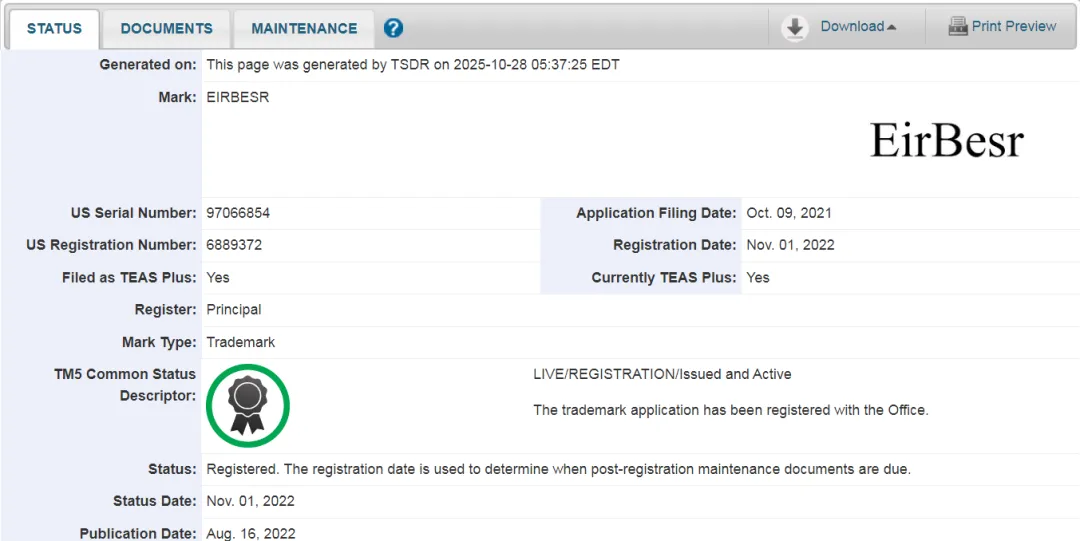
Task: Click the TSDR generated-on timestamp text
Action: pyautogui.click(x=412, y=65)
